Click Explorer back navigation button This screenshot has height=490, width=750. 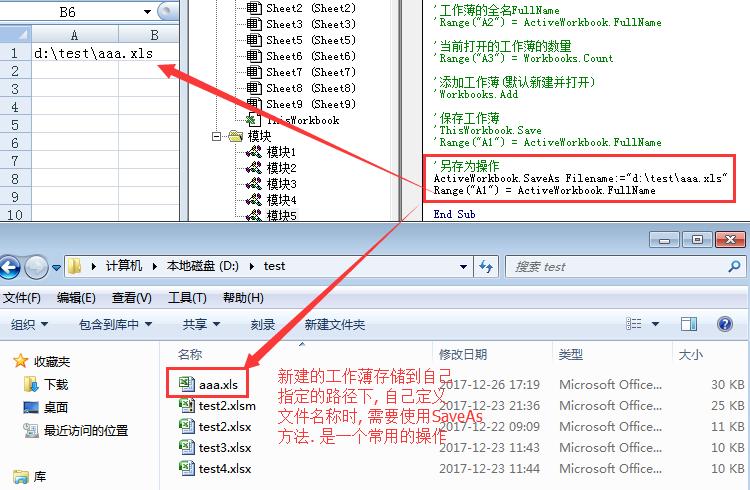[9, 267]
